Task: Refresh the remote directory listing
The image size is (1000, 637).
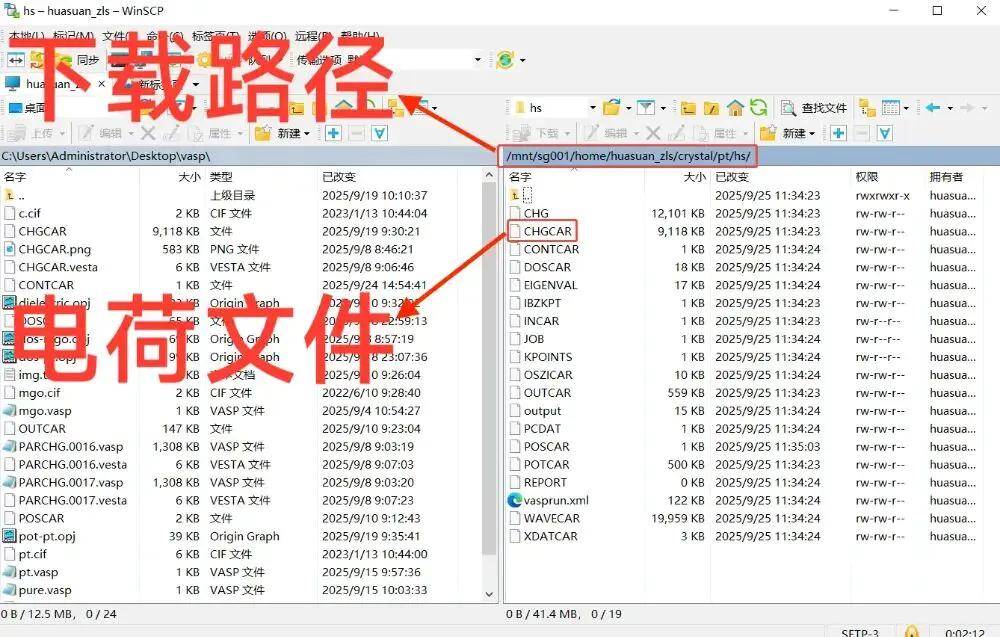Action: coord(759,108)
